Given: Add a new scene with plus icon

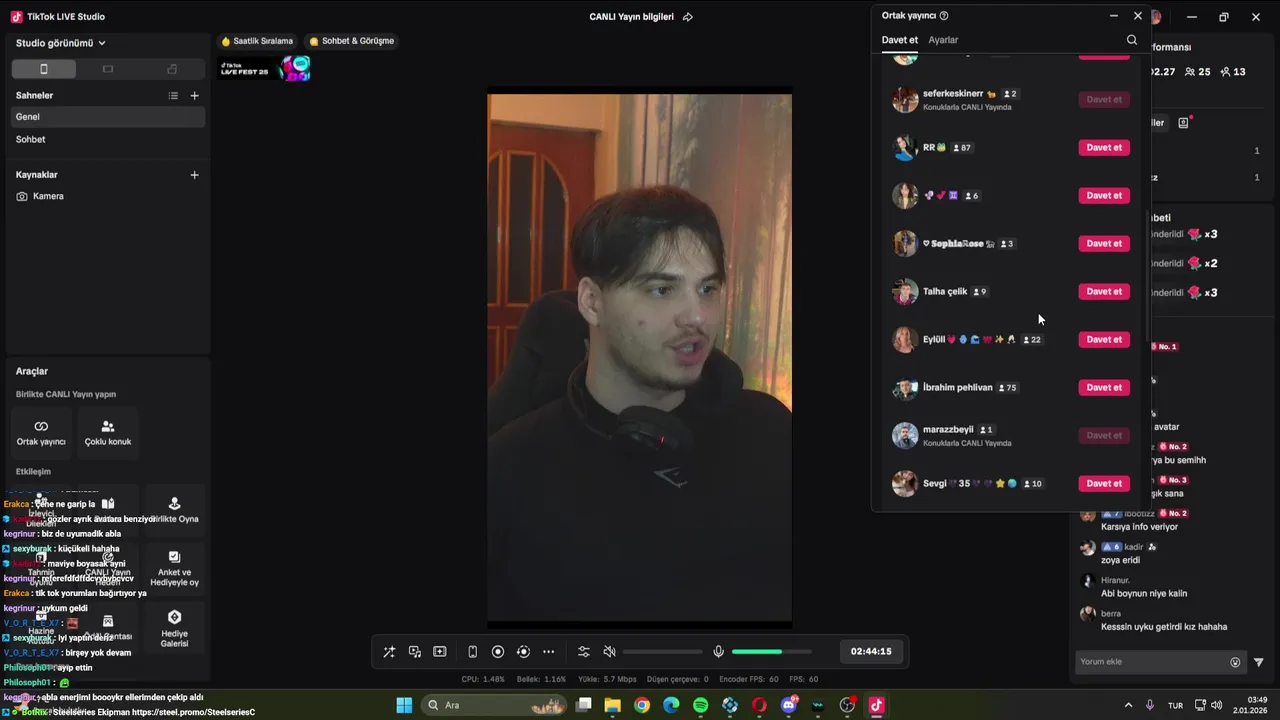Looking at the screenshot, I should (195, 95).
